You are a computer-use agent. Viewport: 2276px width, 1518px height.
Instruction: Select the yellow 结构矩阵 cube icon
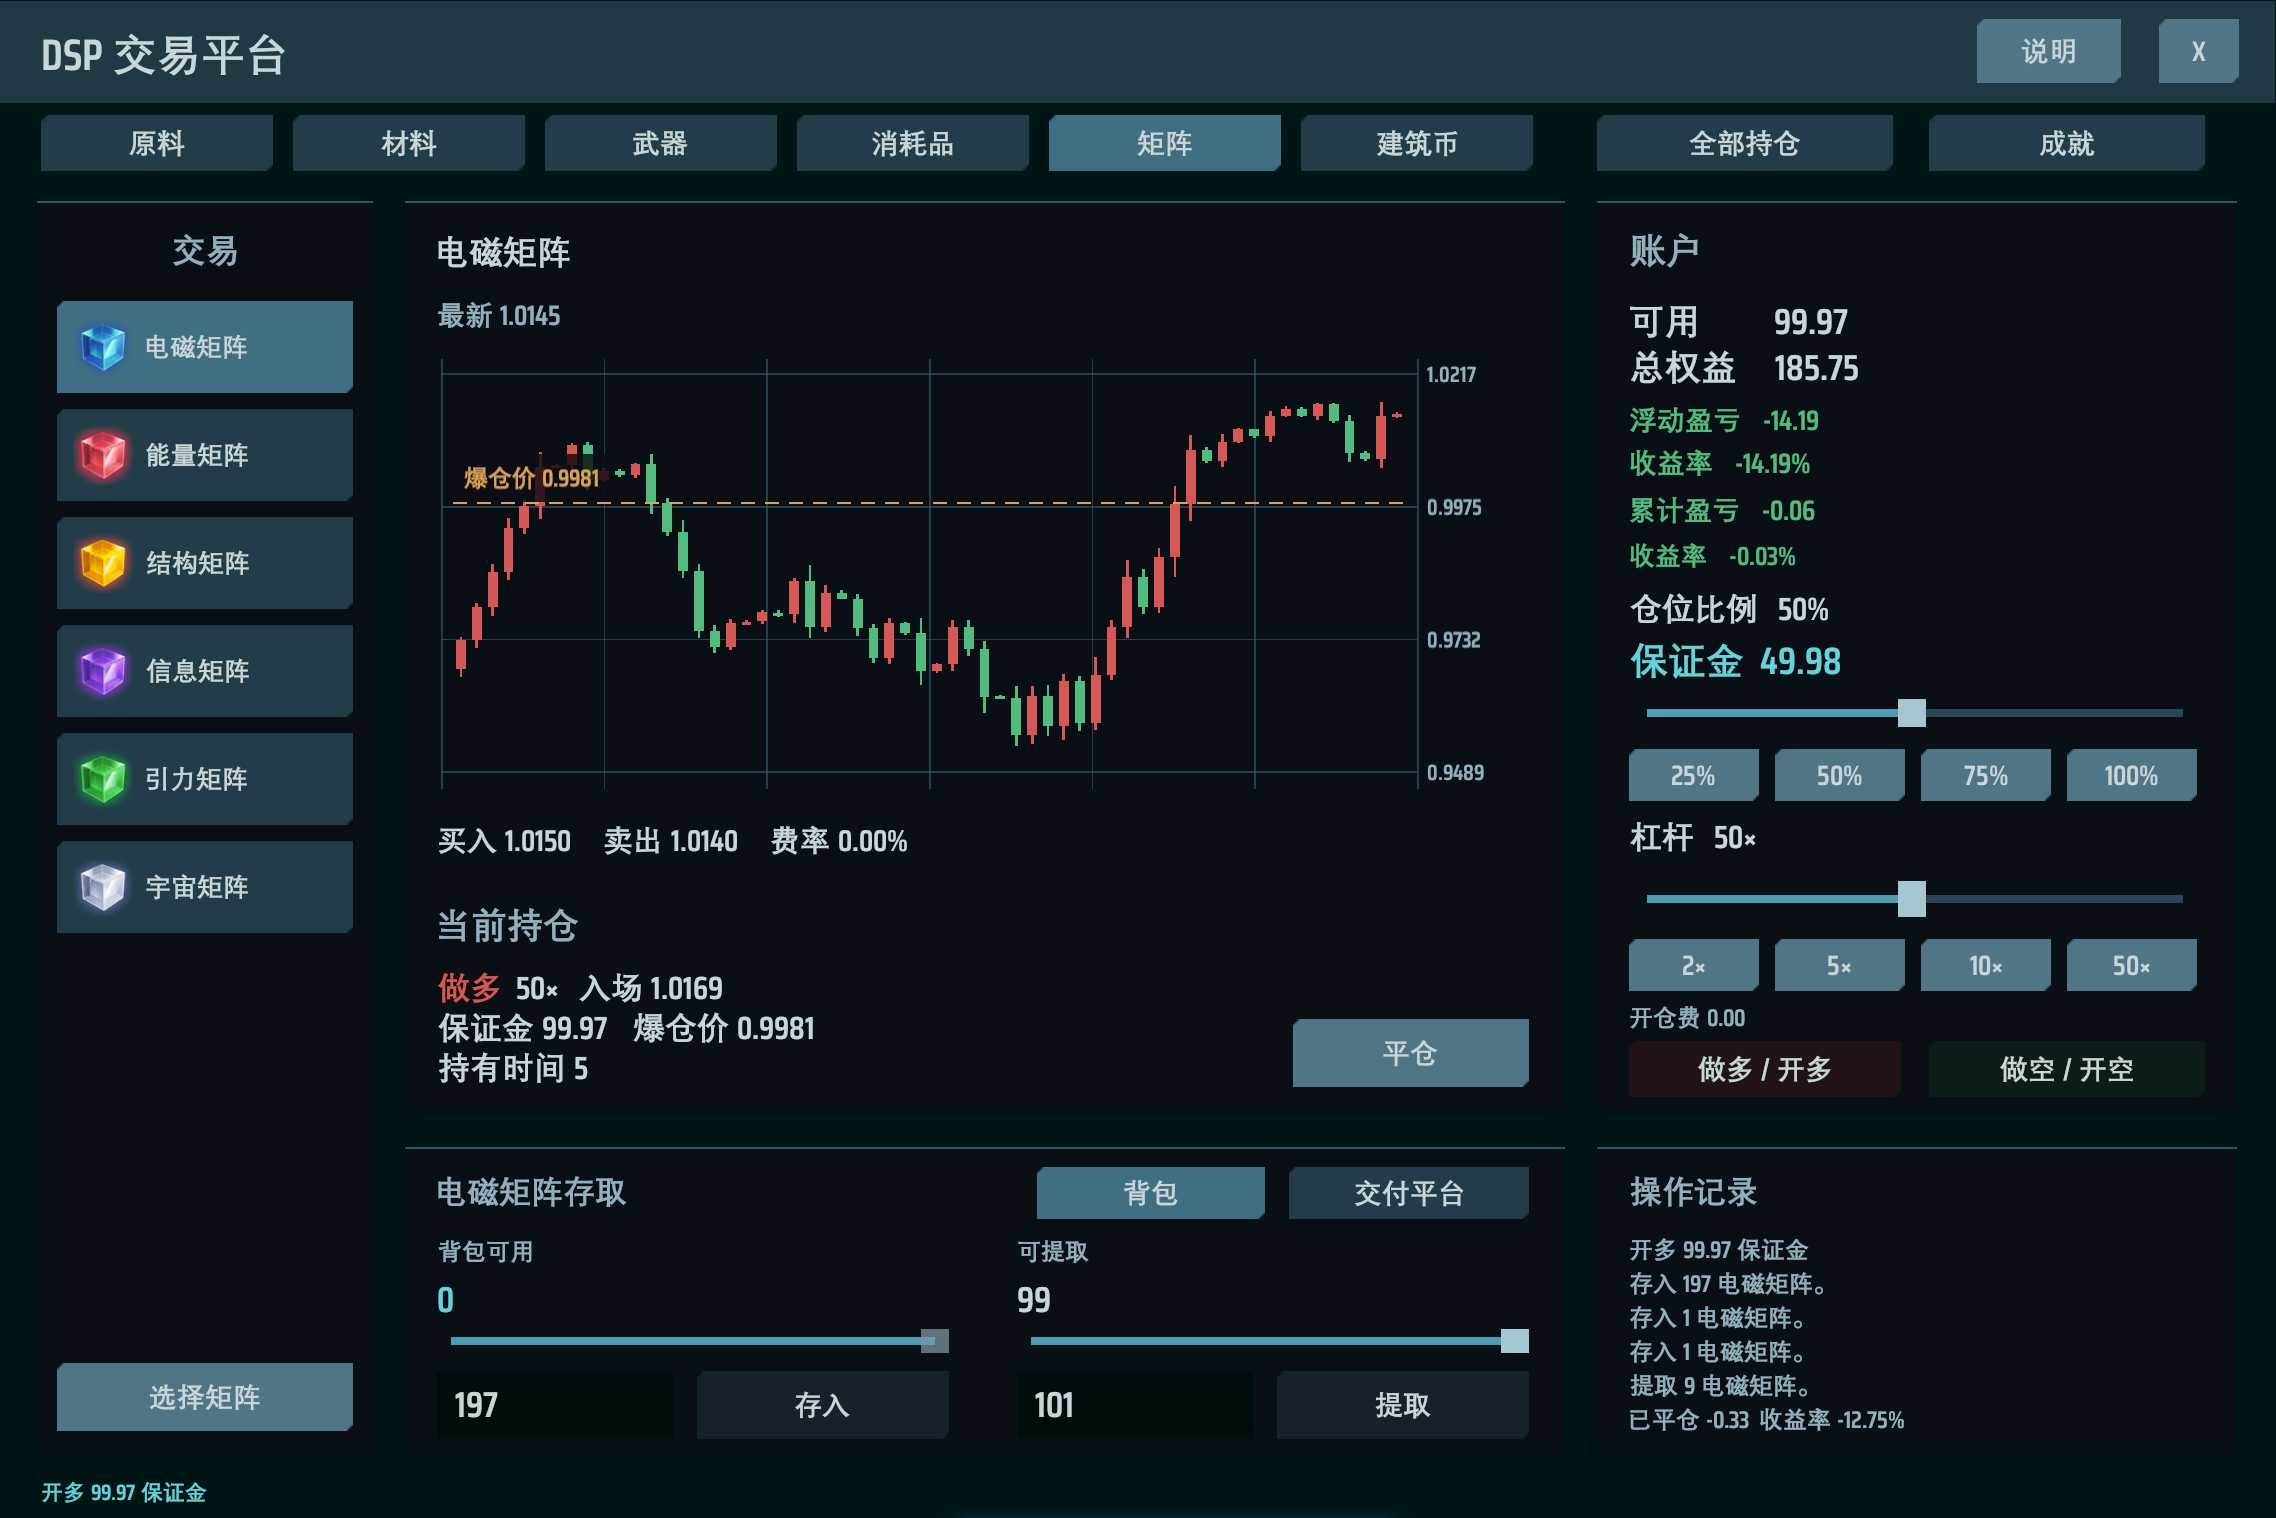pos(103,563)
